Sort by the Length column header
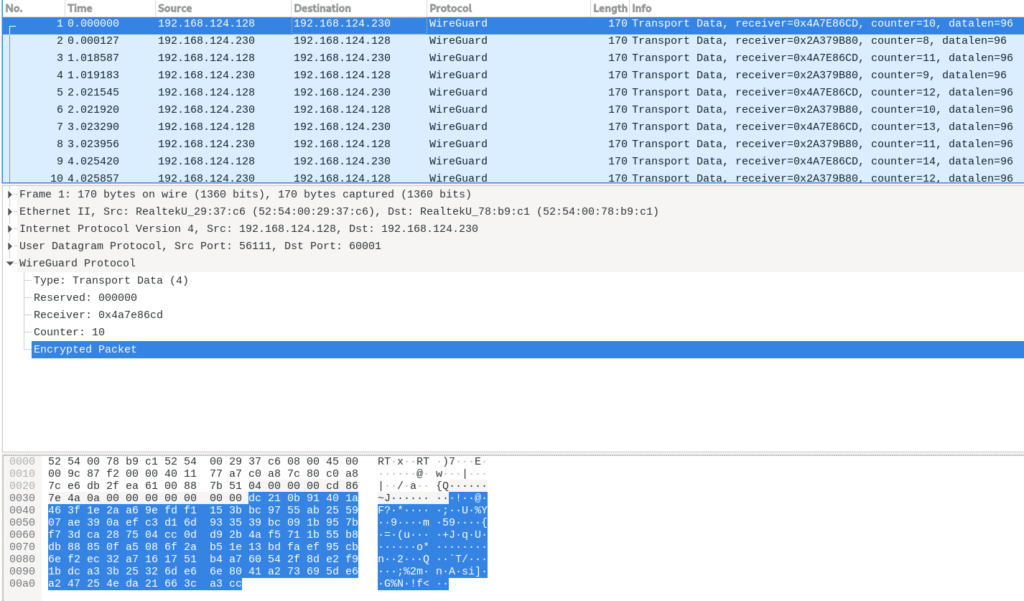1024x601 pixels. click(x=609, y=8)
